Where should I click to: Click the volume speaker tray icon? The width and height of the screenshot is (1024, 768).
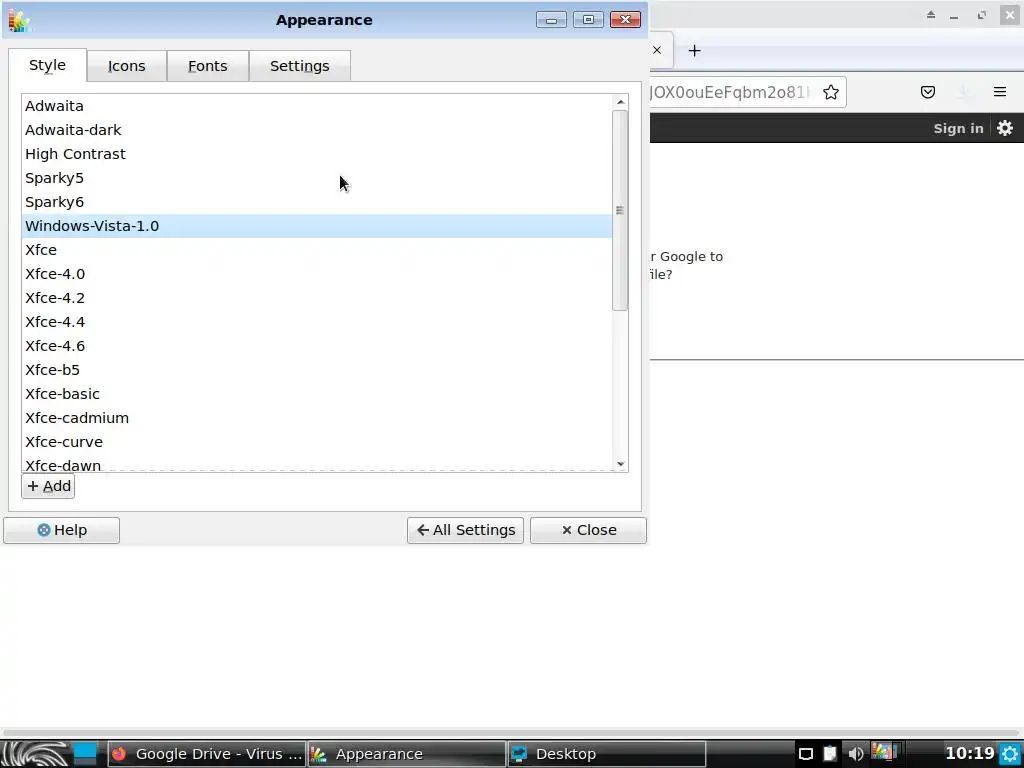coord(856,754)
